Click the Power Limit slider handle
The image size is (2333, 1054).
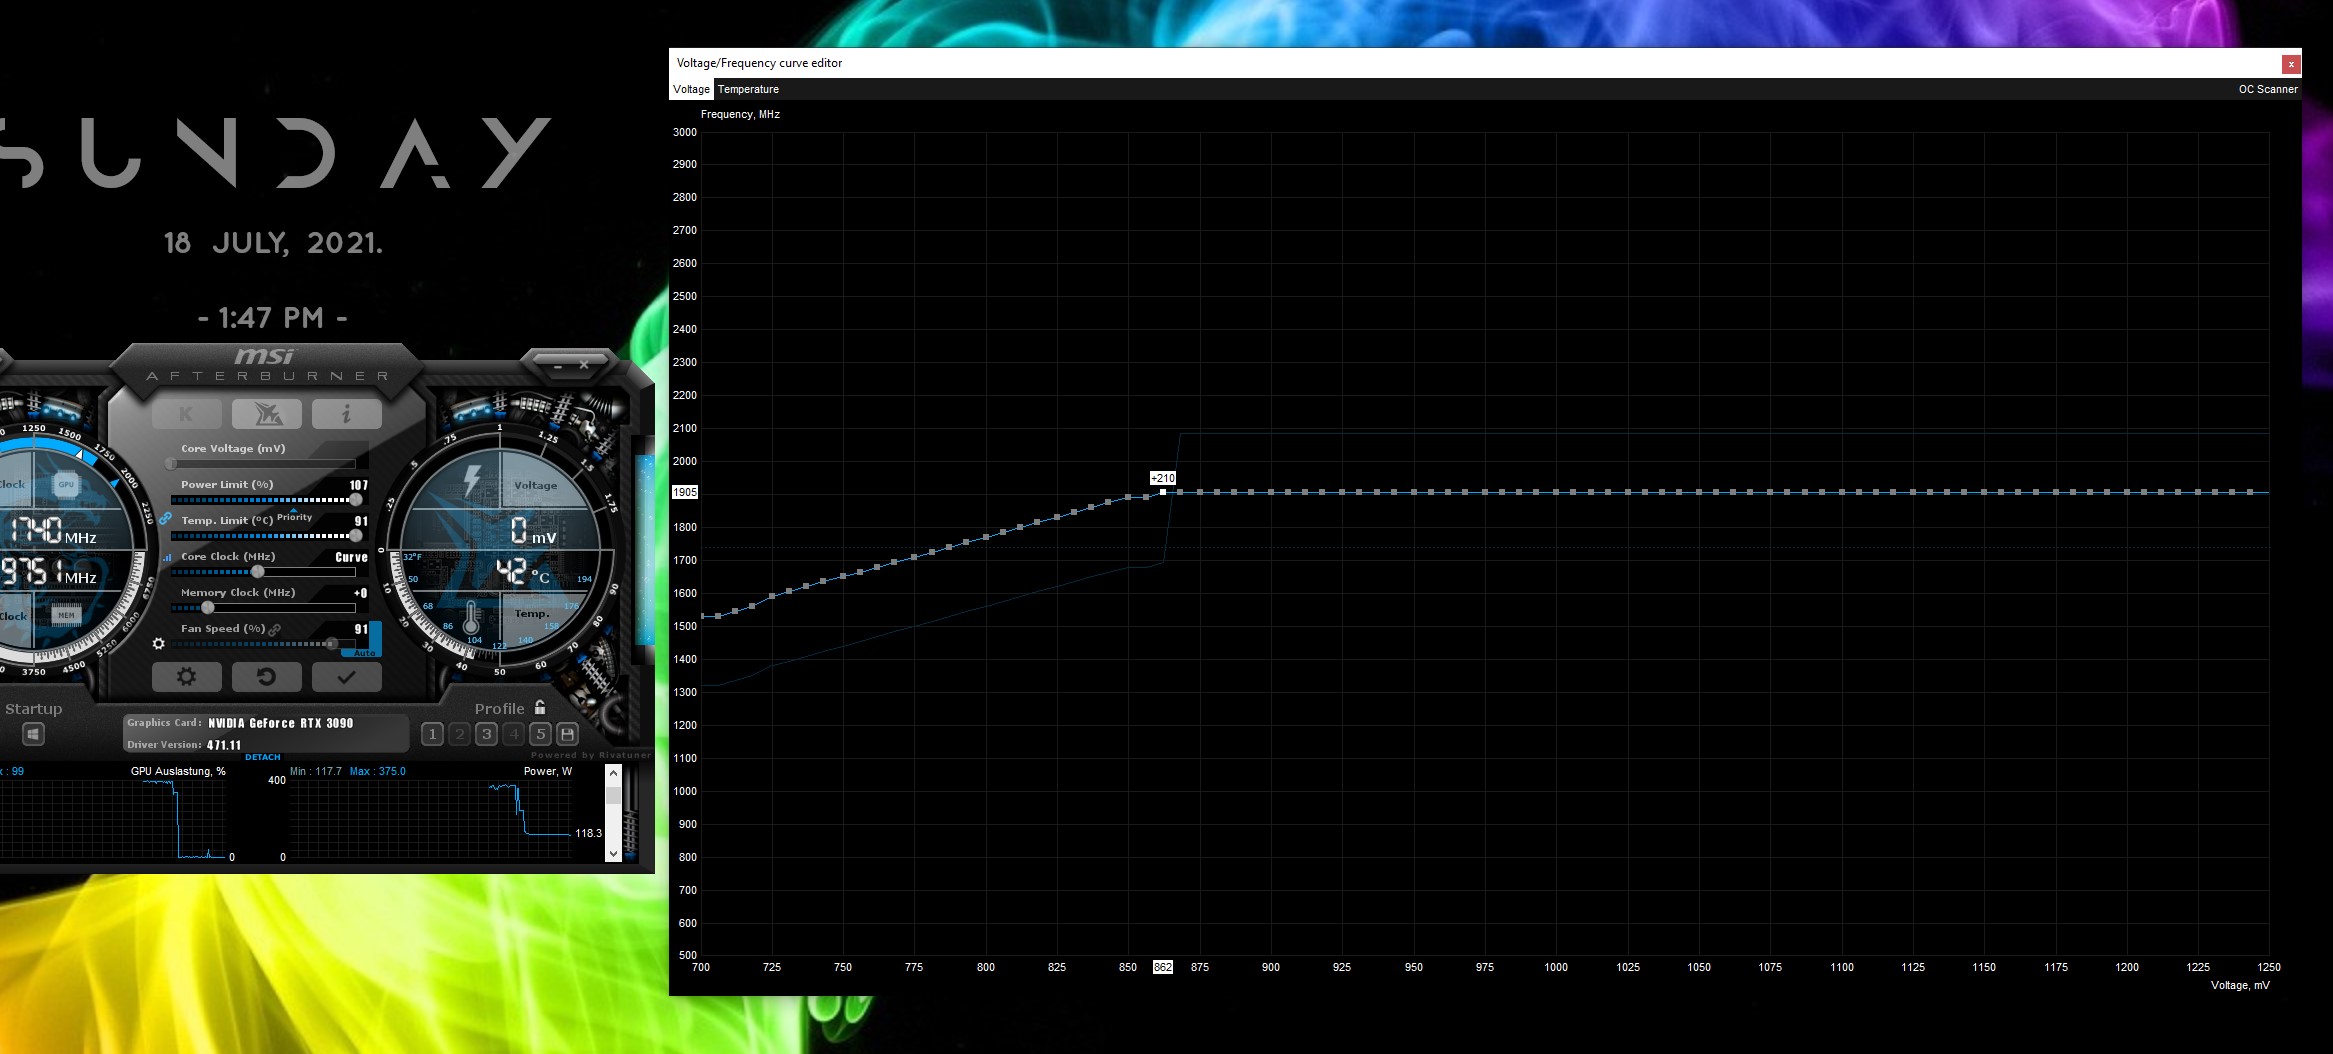click(x=356, y=500)
